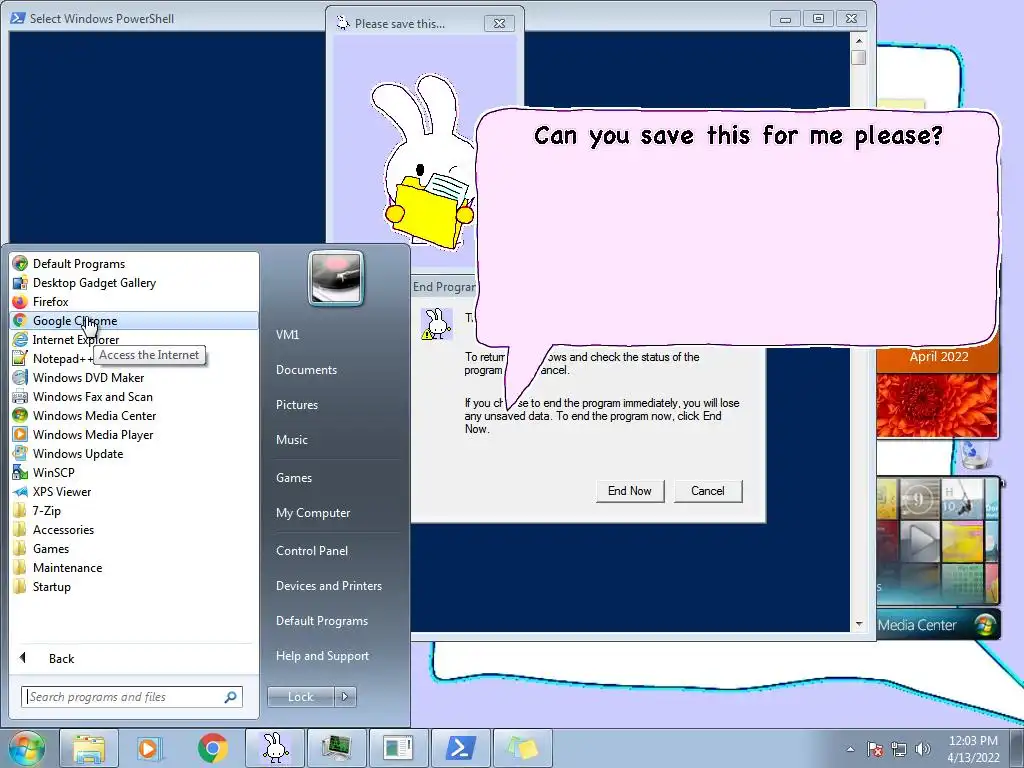Open Control Panel
This screenshot has height=768, width=1024.
312,551
